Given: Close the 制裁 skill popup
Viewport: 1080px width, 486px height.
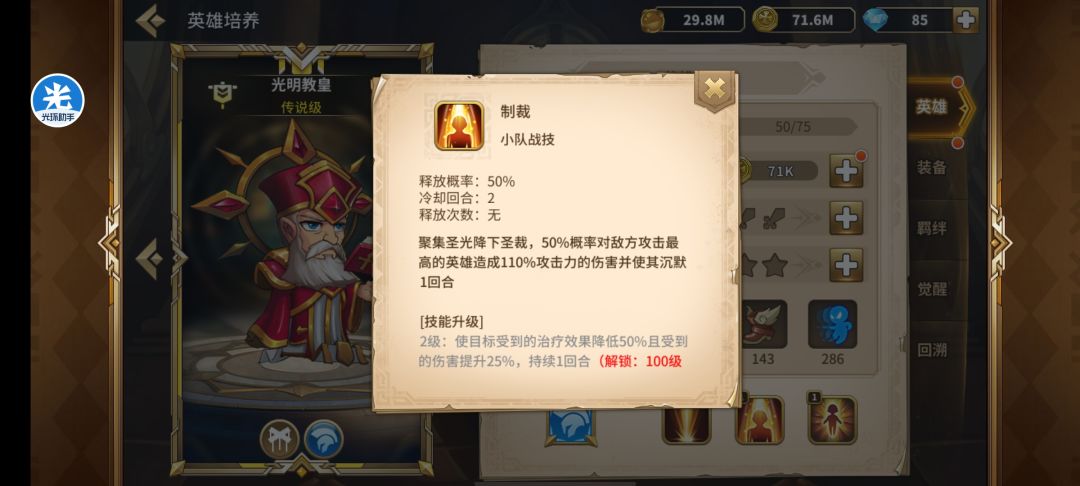Looking at the screenshot, I should click(x=715, y=89).
